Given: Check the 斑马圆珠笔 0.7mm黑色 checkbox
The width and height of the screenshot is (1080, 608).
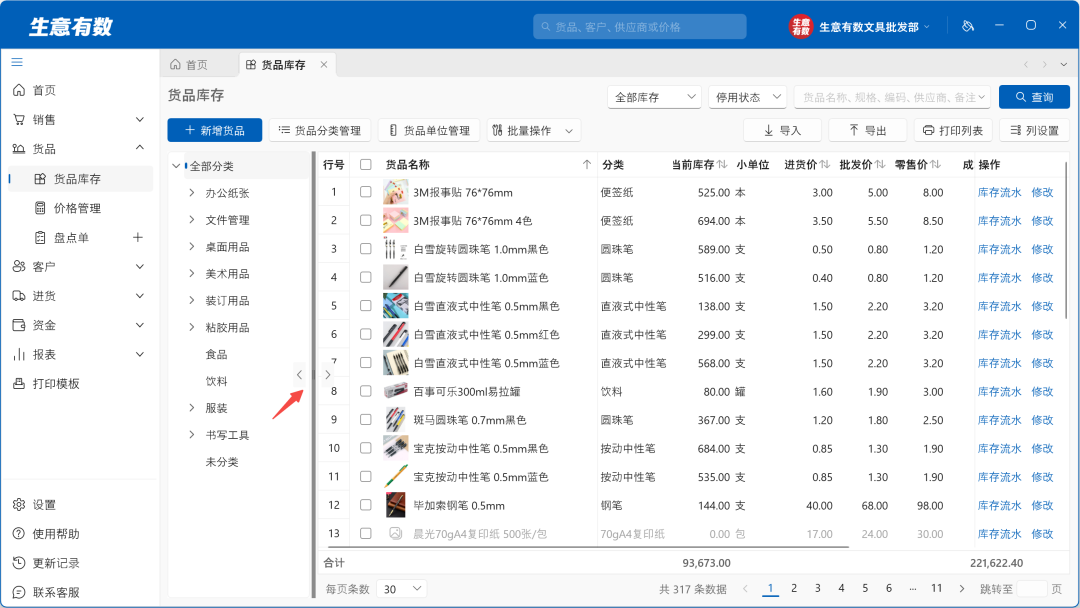Looking at the screenshot, I should (366, 419).
